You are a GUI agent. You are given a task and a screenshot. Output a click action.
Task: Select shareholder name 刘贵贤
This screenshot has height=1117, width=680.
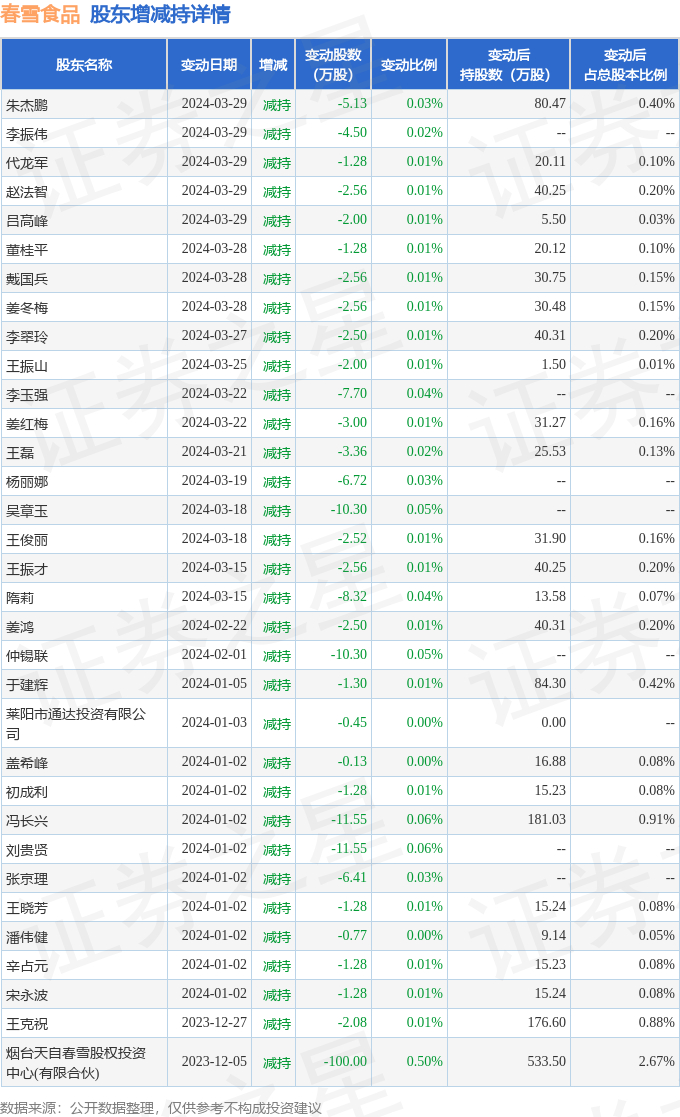coord(27,849)
